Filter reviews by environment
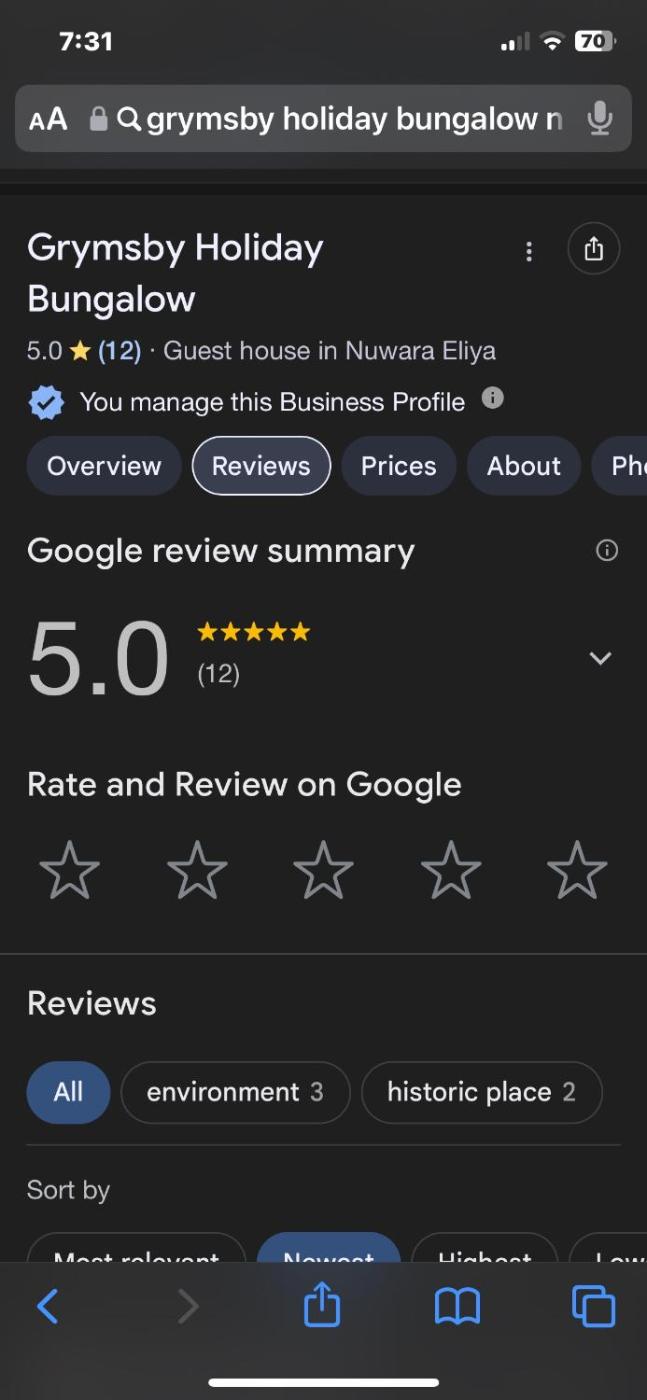 pyautogui.click(x=235, y=1092)
